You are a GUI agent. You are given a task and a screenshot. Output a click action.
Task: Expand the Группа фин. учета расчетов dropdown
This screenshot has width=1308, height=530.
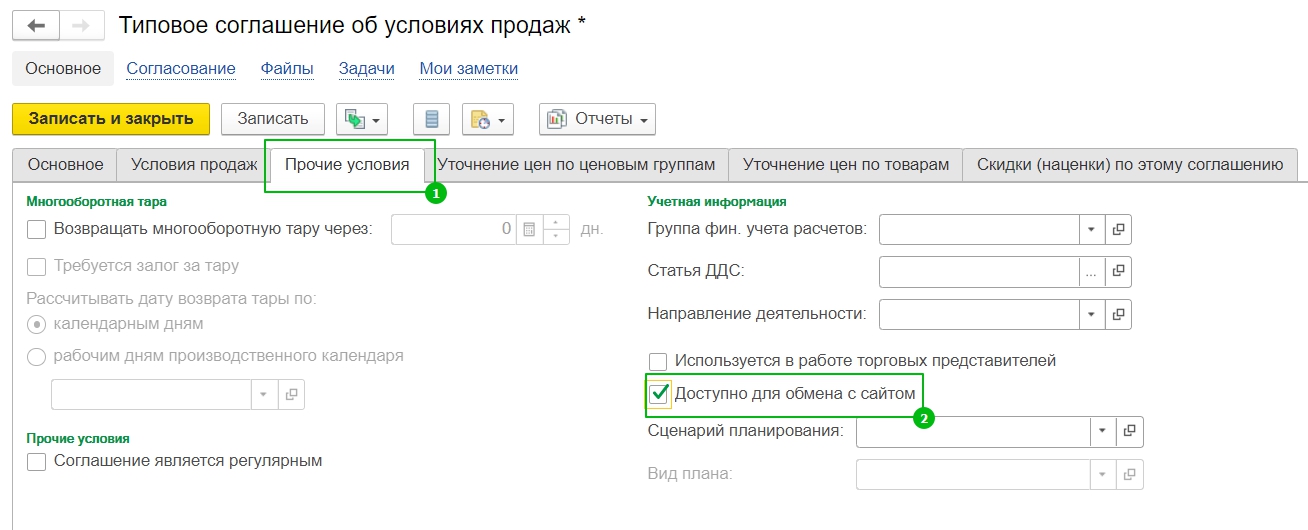point(1091,230)
